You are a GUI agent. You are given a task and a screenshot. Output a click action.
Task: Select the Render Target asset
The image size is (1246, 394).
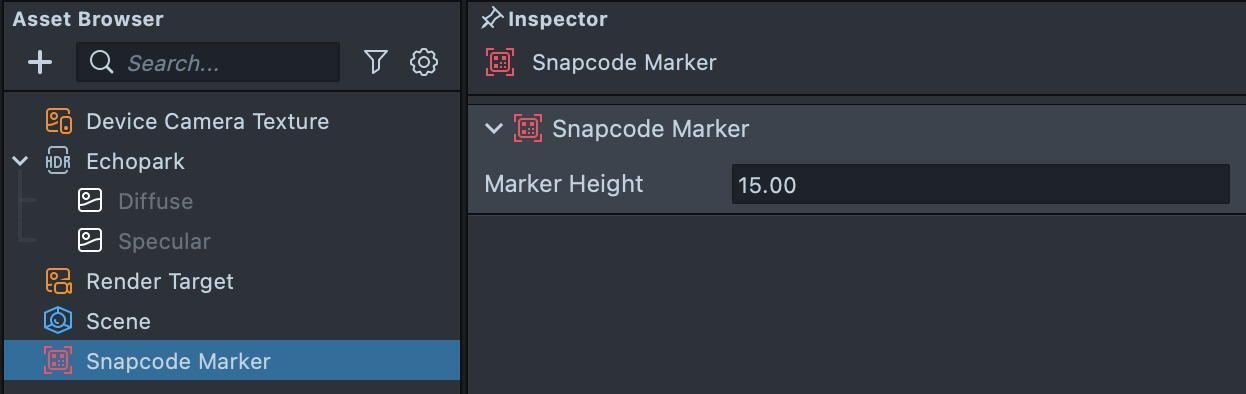230,282
